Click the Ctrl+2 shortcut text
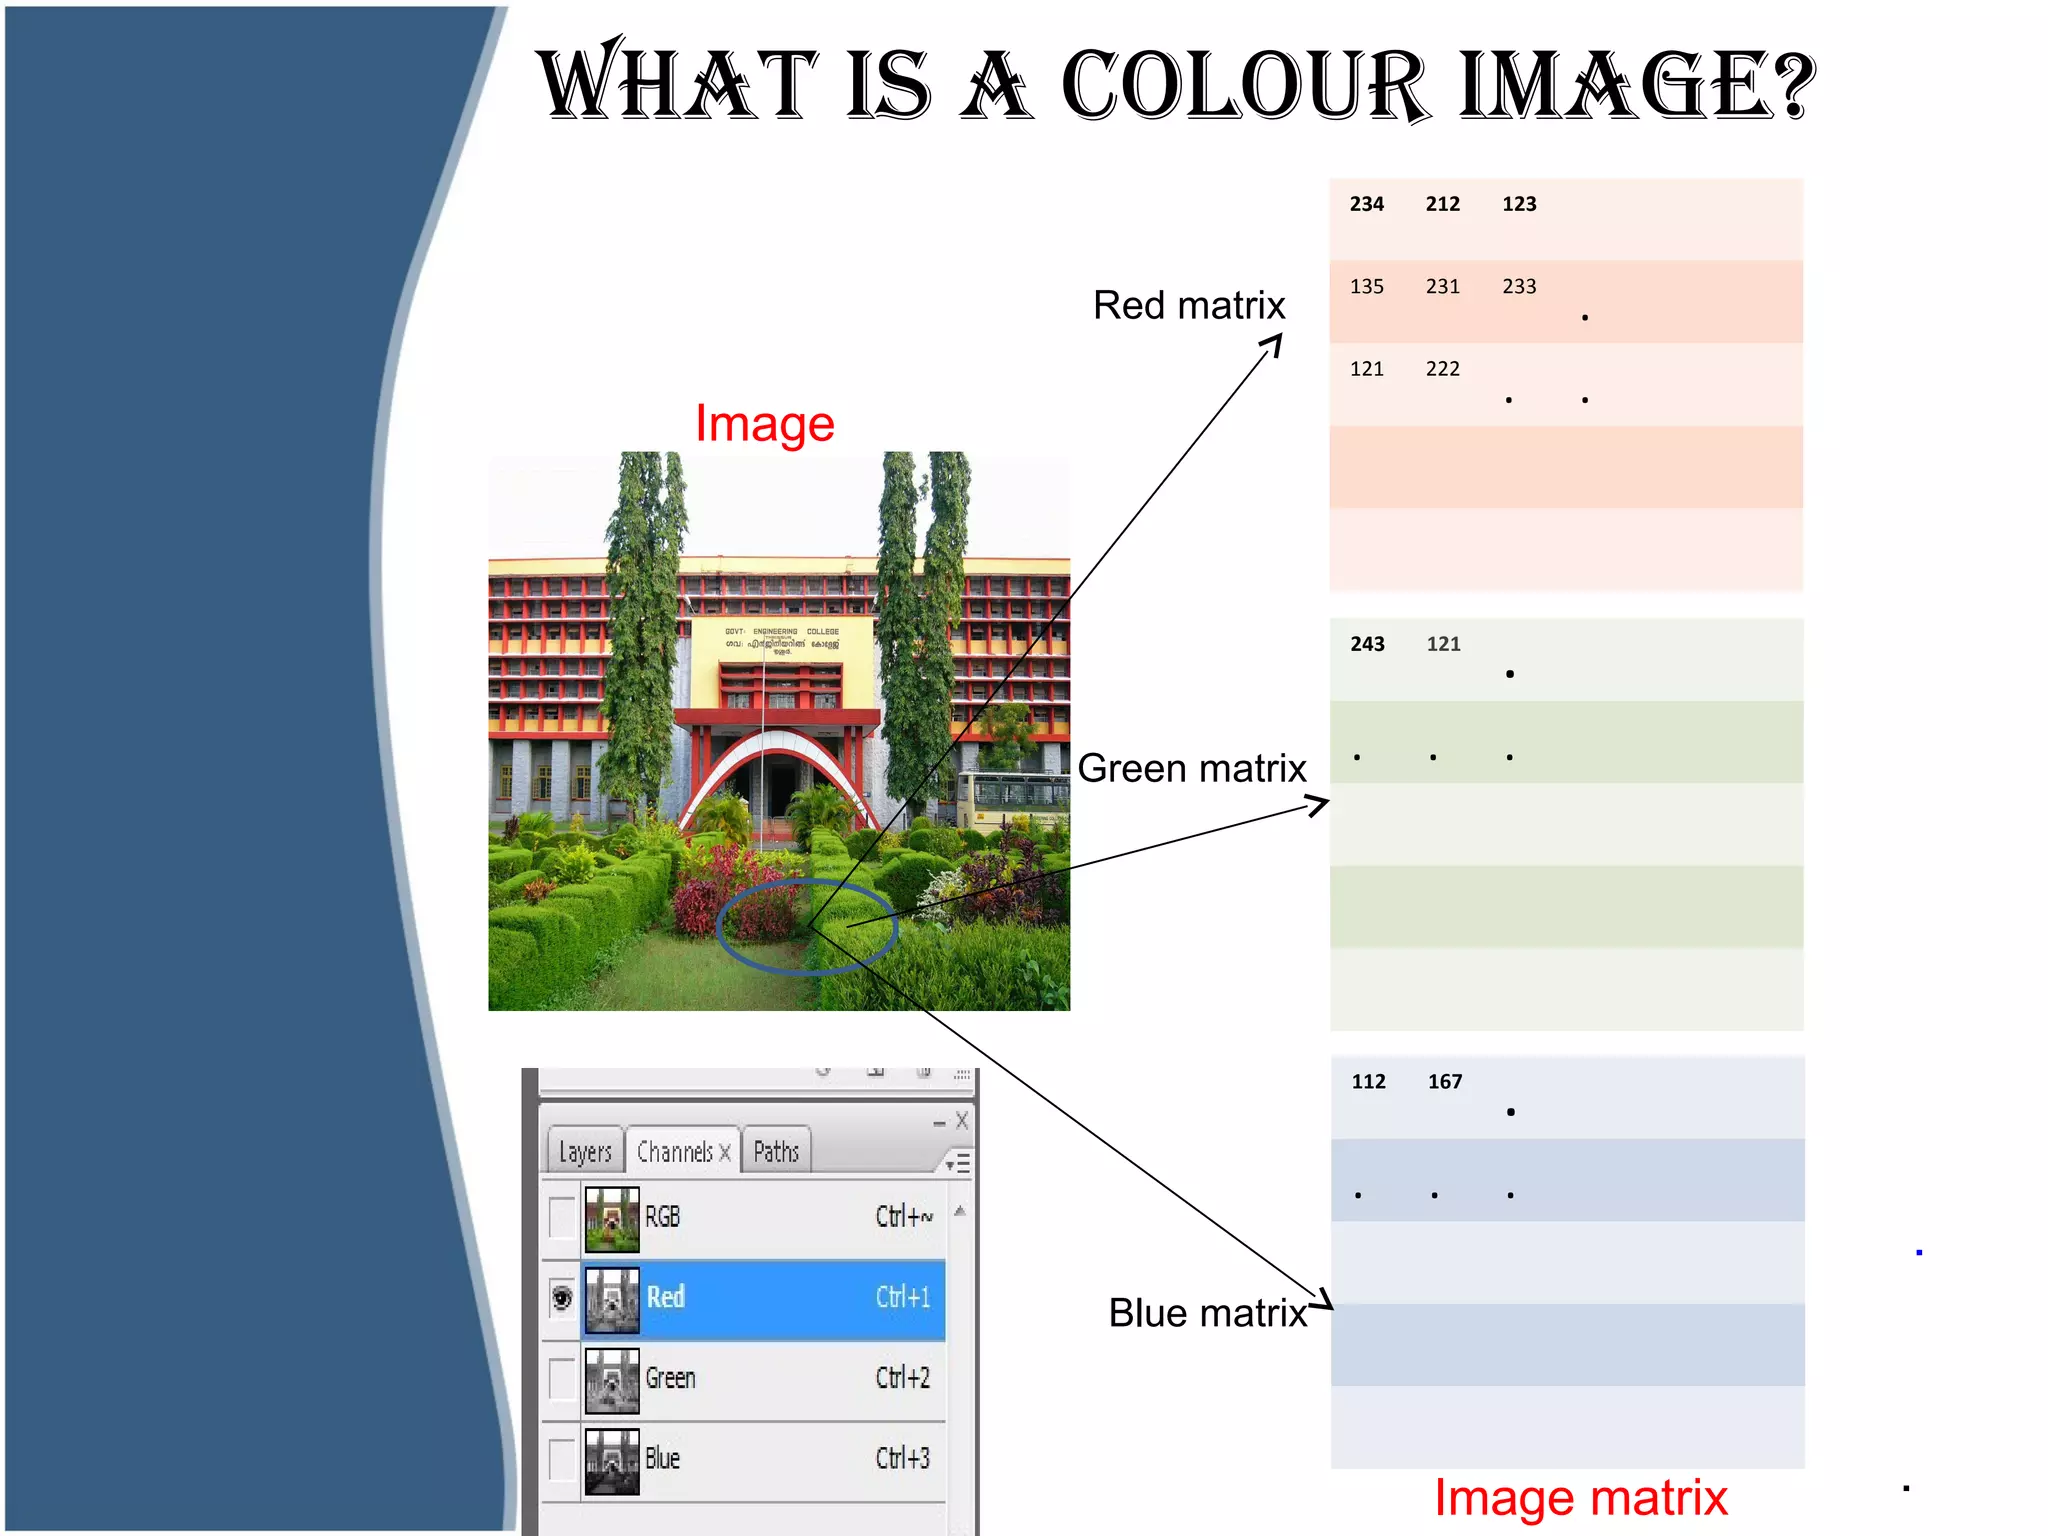 pos(903,1377)
